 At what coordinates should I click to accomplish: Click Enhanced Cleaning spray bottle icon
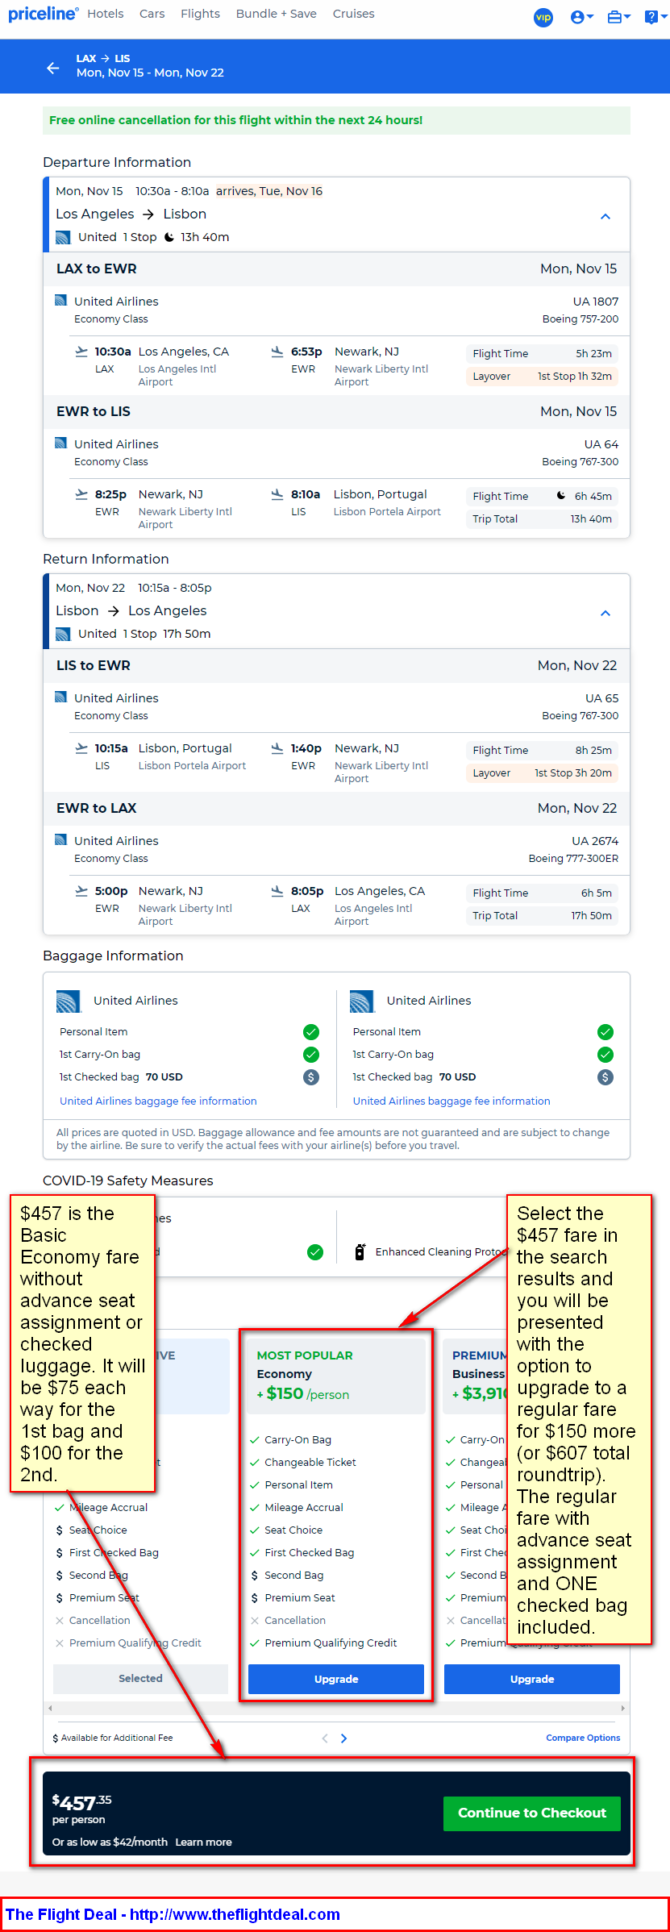click(360, 1252)
